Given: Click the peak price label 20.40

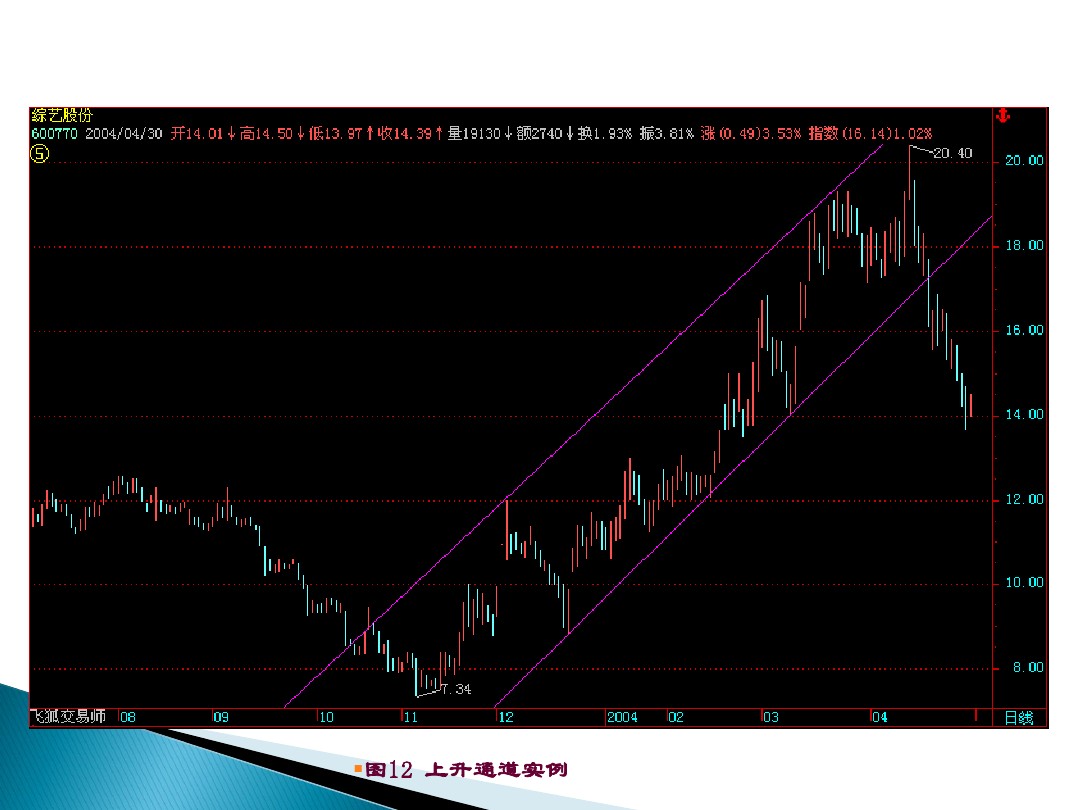Looking at the screenshot, I should point(953,153).
